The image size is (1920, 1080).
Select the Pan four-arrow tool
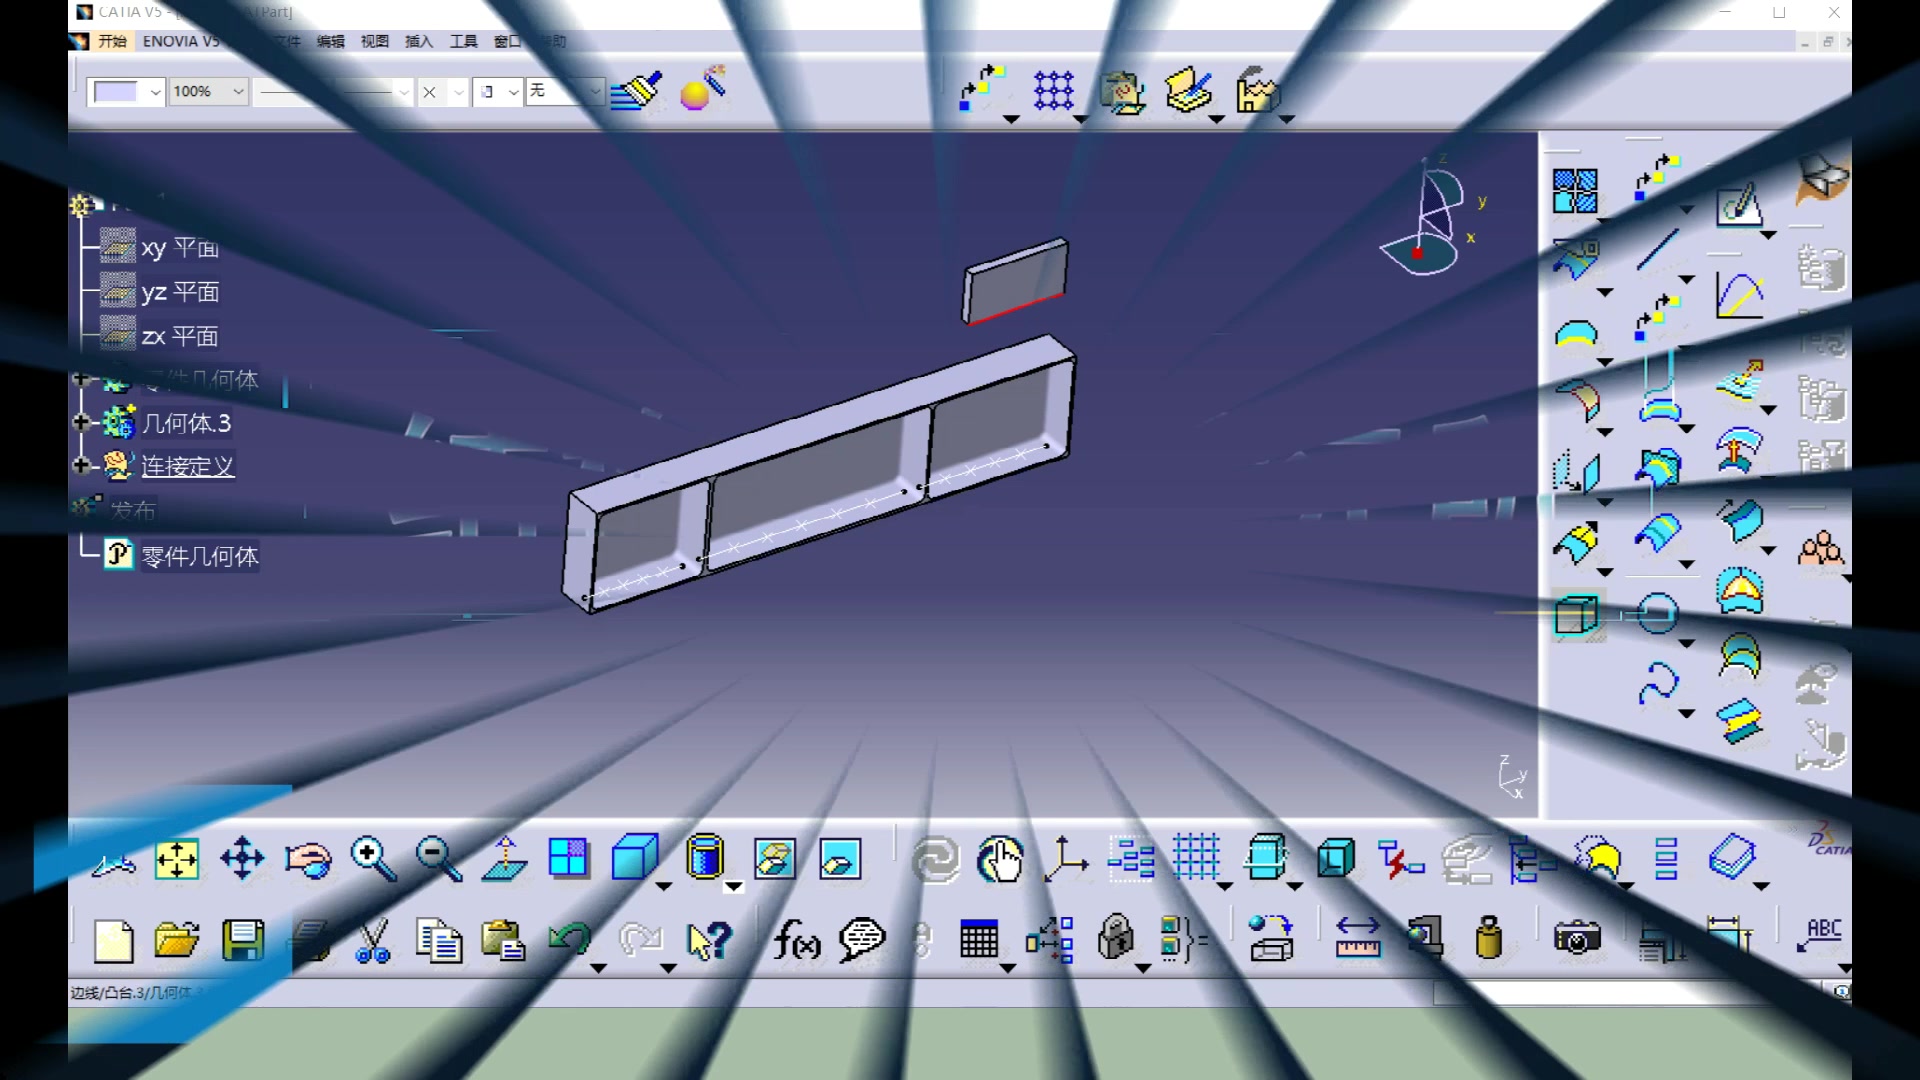pos(242,859)
